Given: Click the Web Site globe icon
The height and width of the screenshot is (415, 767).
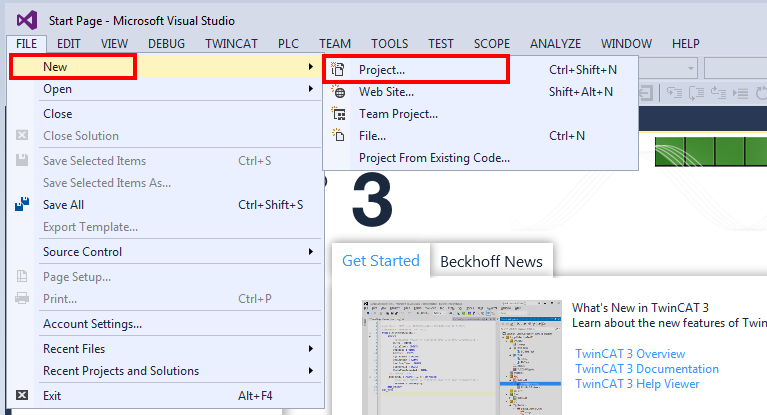Looking at the screenshot, I should click(338, 92).
